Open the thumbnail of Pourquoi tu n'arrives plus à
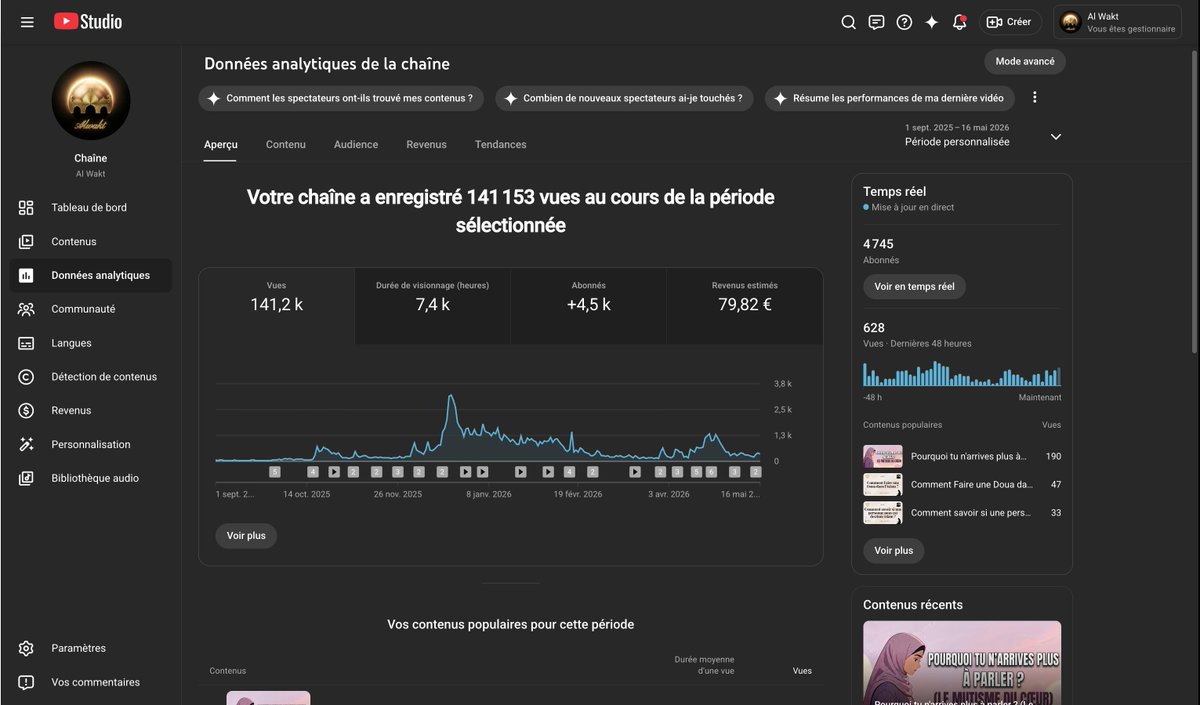 point(883,457)
